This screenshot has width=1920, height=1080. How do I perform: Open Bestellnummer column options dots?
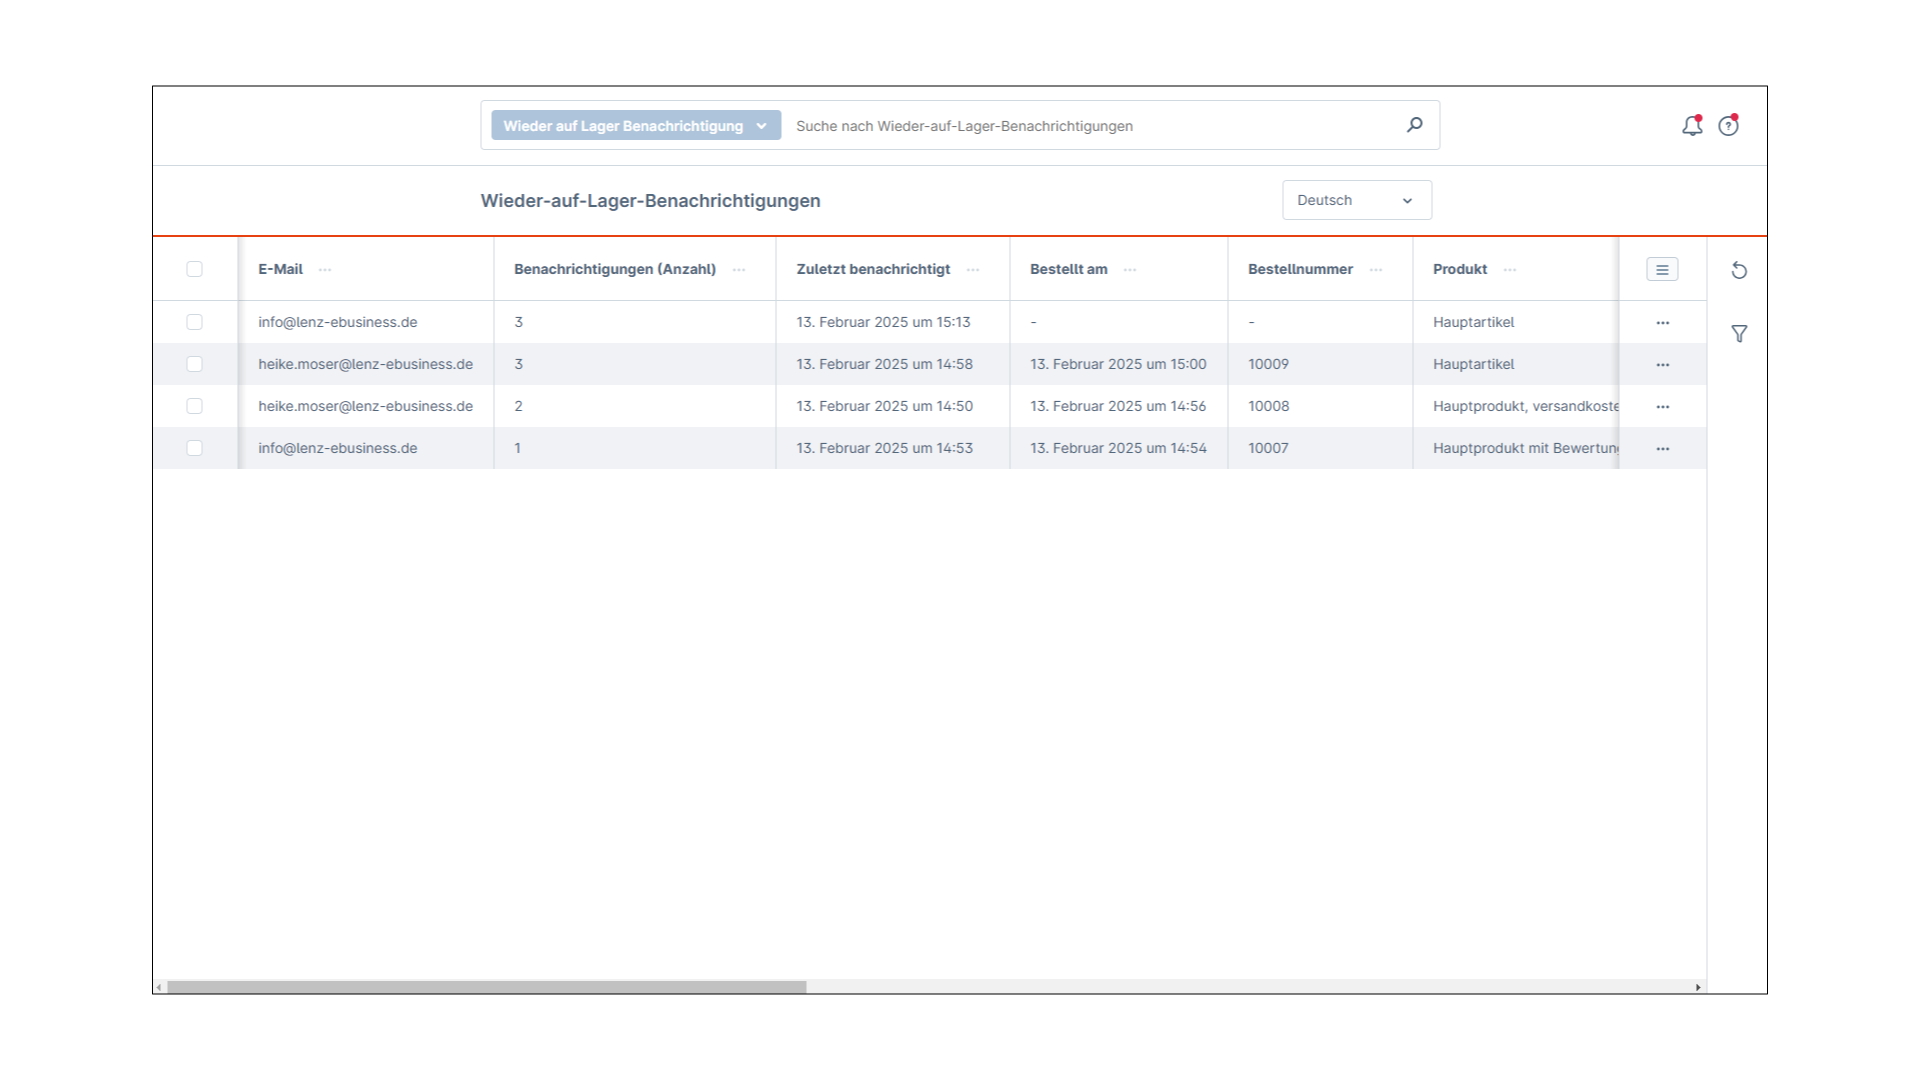[x=1376, y=270]
